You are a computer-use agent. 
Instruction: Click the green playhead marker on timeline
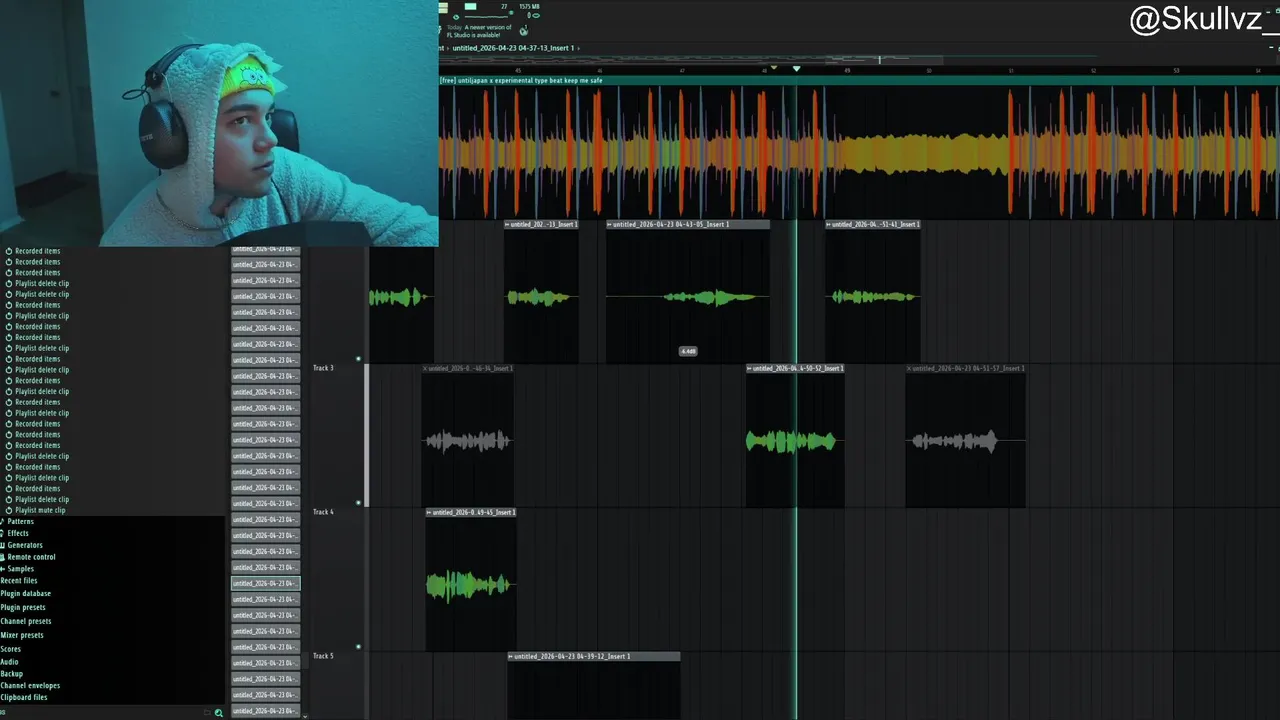click(x=796, y=69)
